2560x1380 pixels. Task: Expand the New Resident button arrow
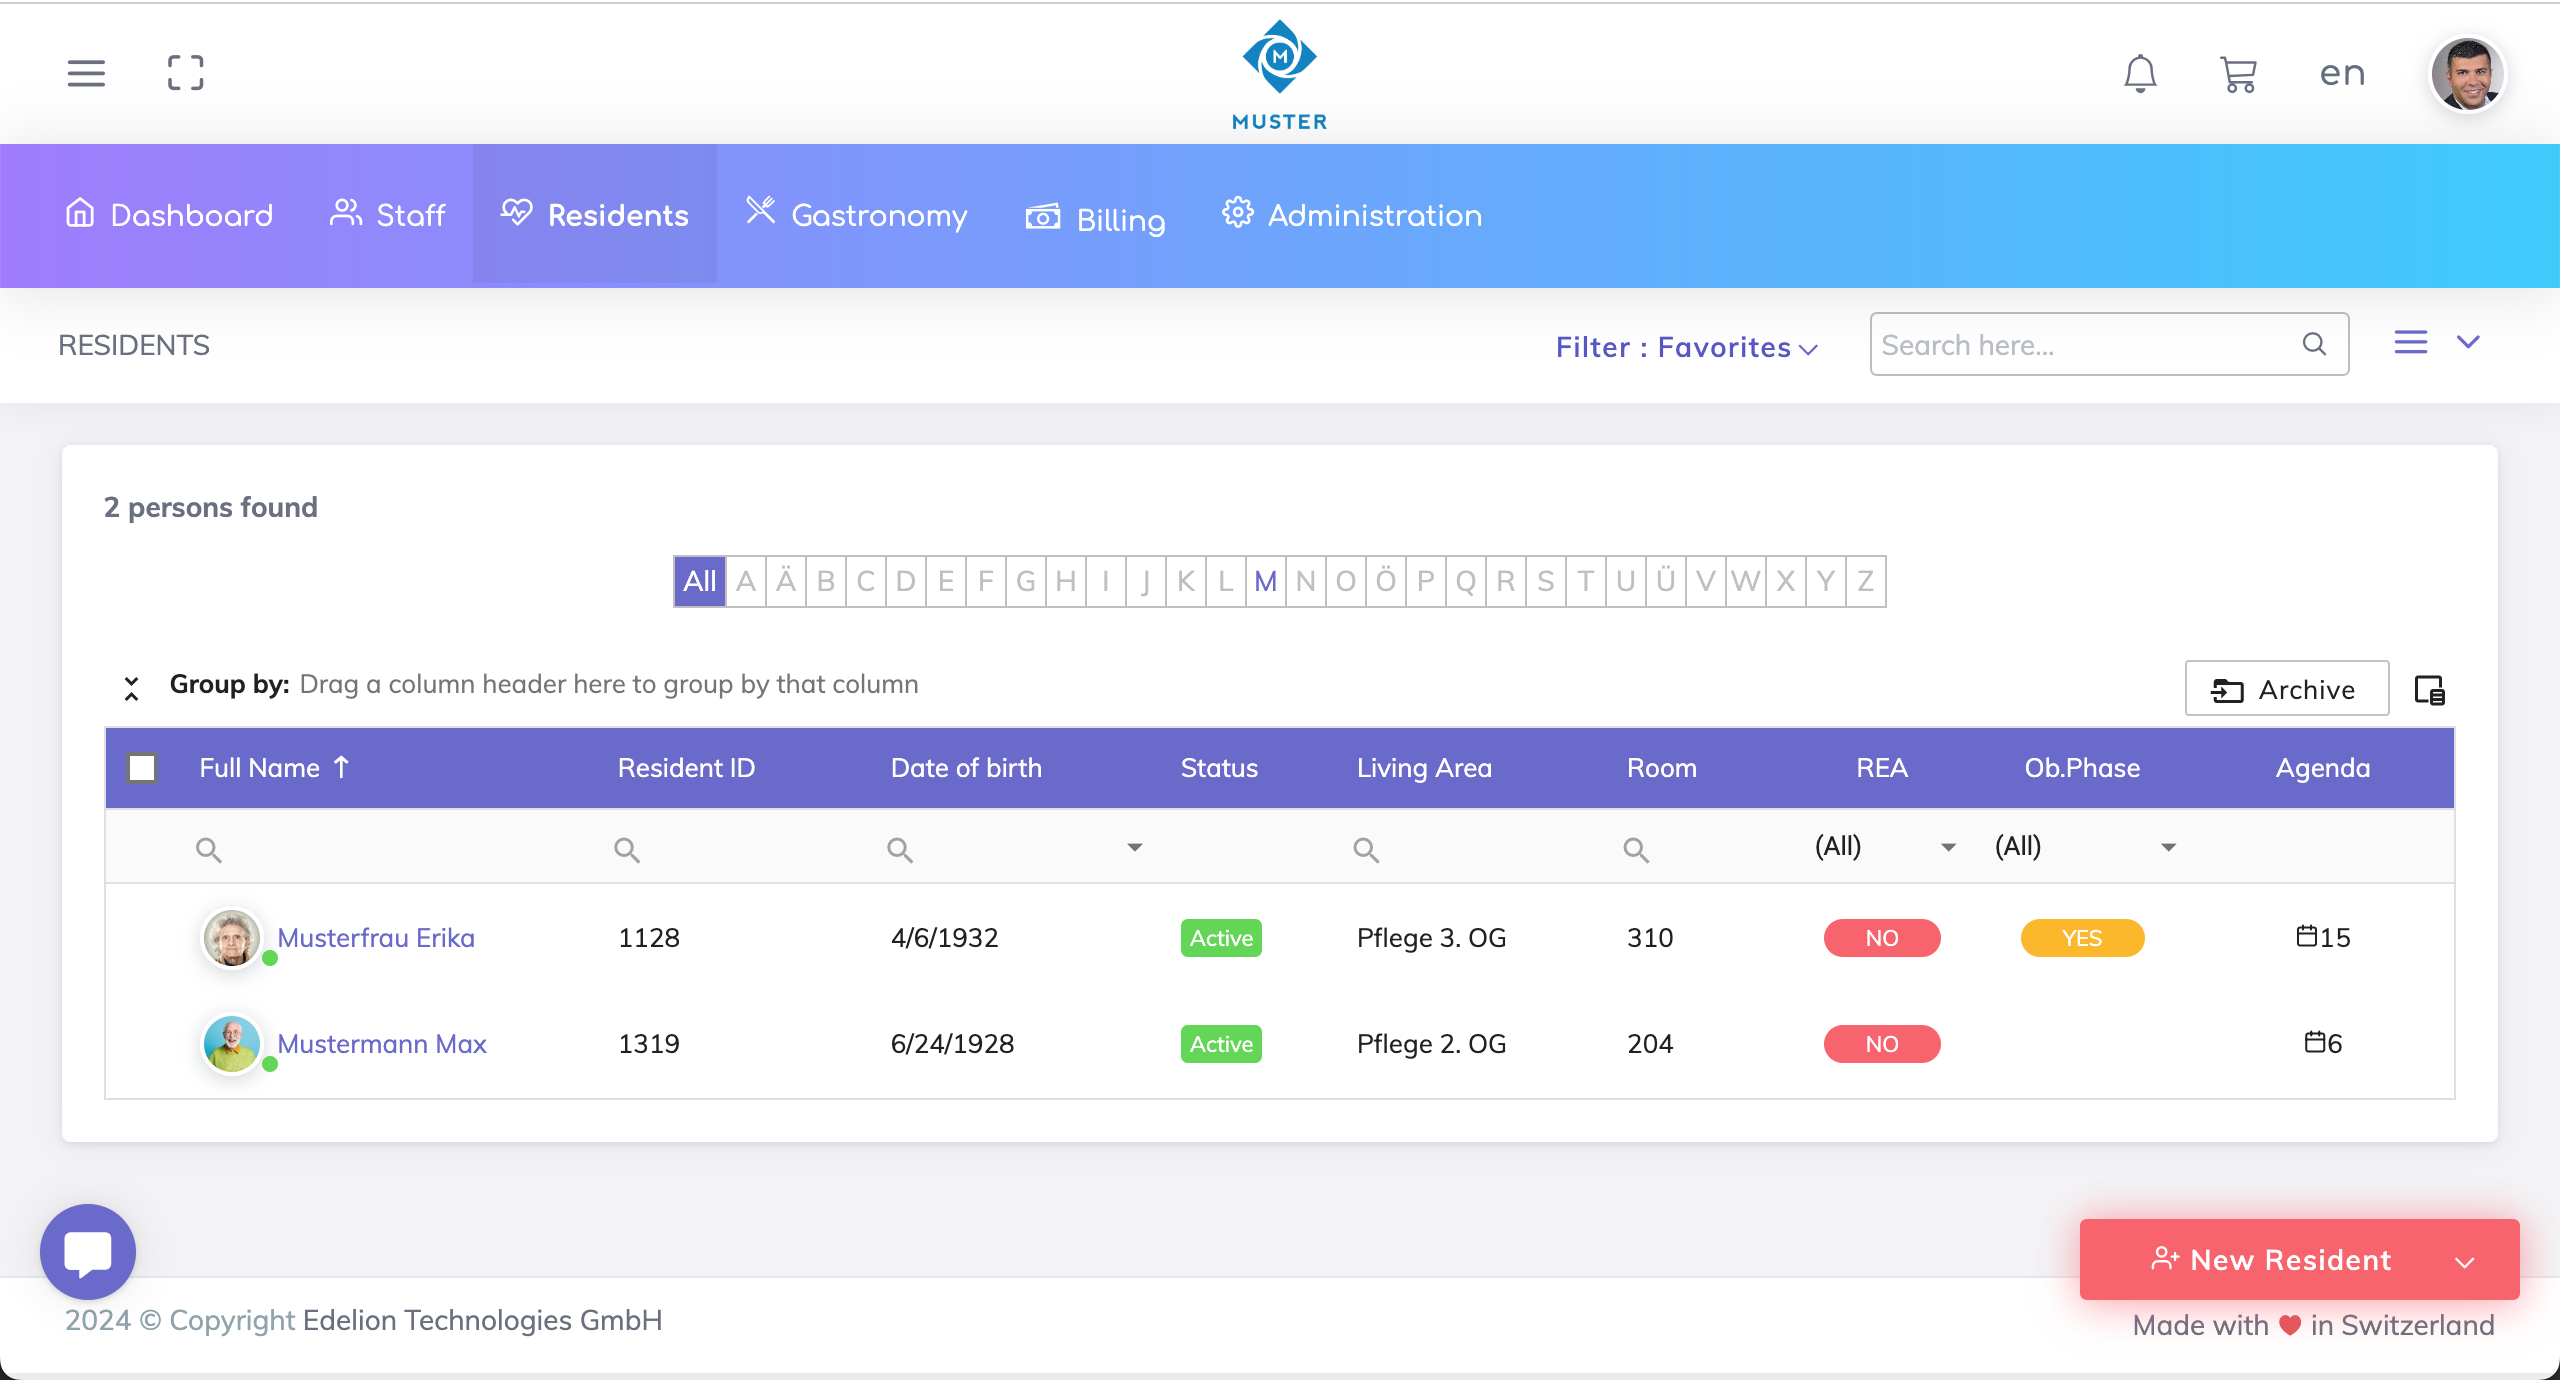[x=2465, y=1261]
